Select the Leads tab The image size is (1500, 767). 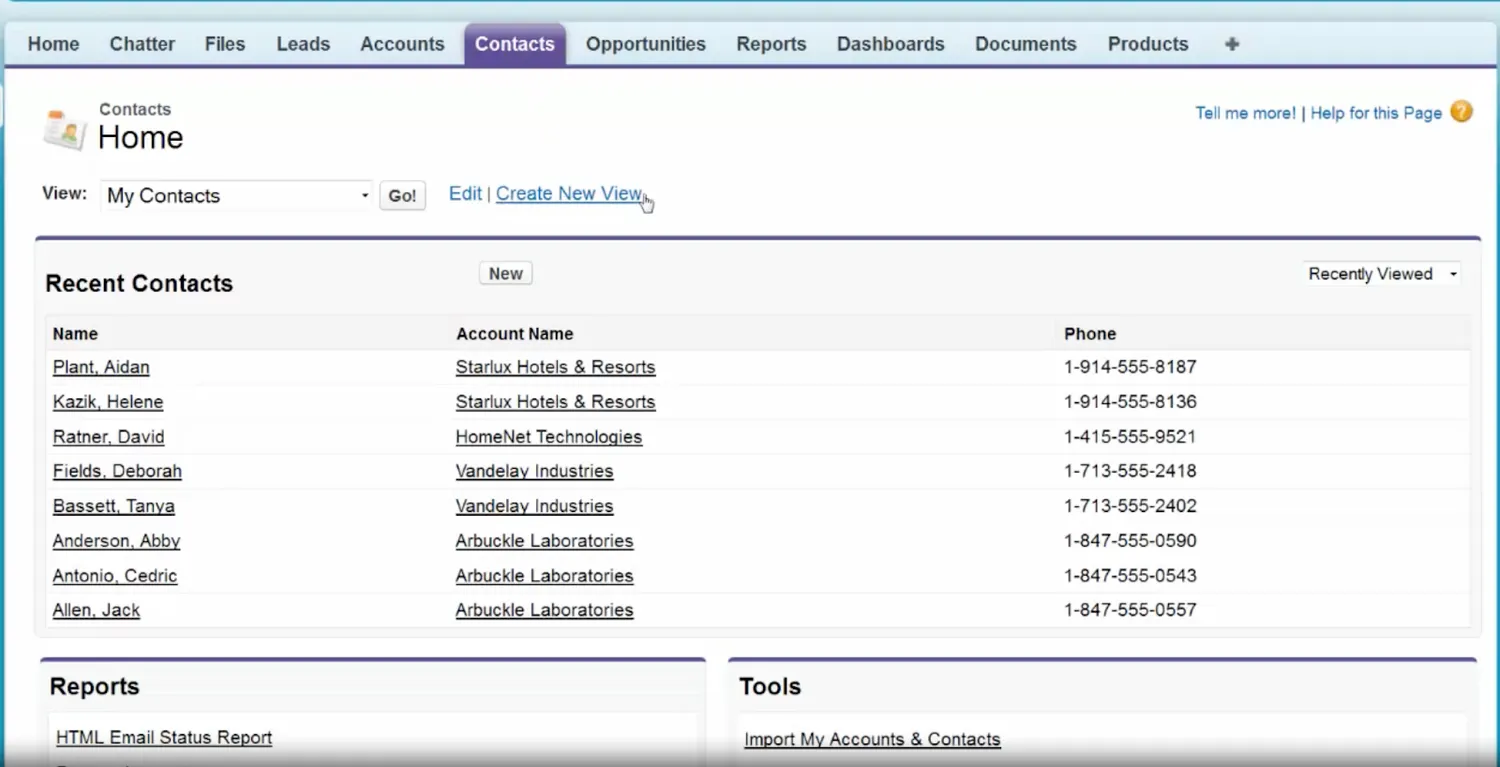[303, 44]
